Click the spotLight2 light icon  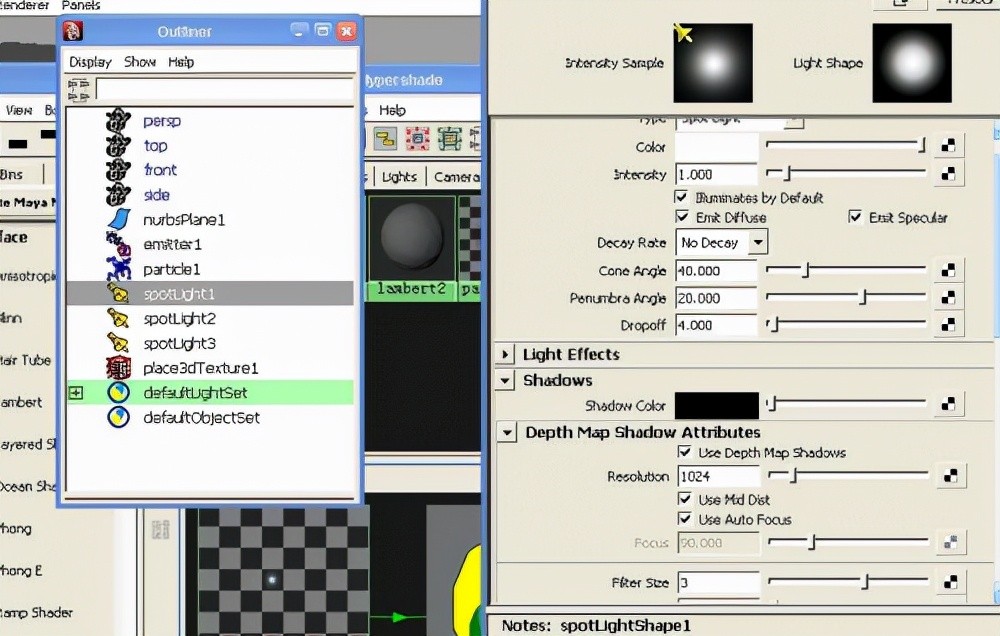(x=118, y=318)
